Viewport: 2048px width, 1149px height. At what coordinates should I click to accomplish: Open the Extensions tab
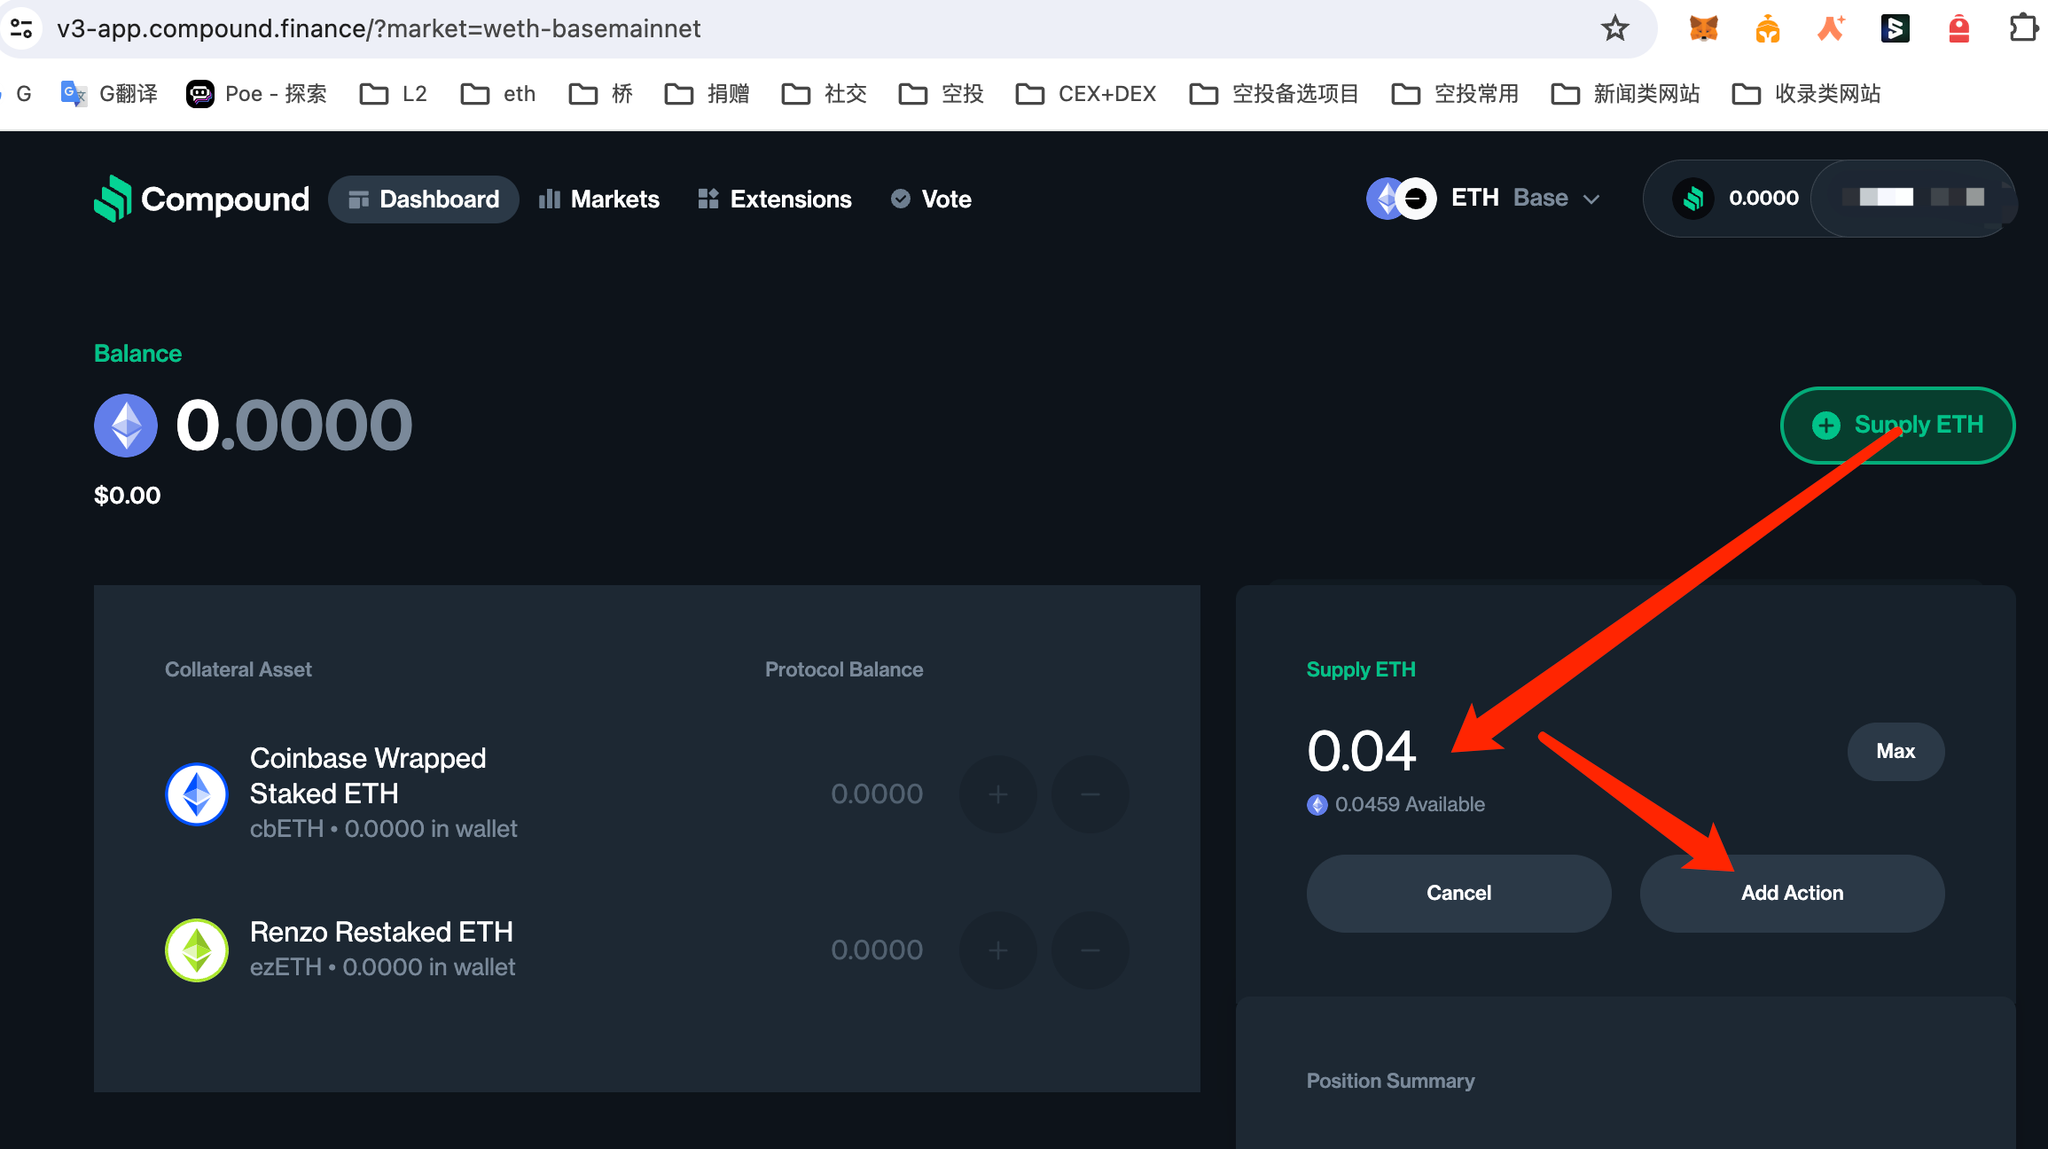(x=775, y=199)
